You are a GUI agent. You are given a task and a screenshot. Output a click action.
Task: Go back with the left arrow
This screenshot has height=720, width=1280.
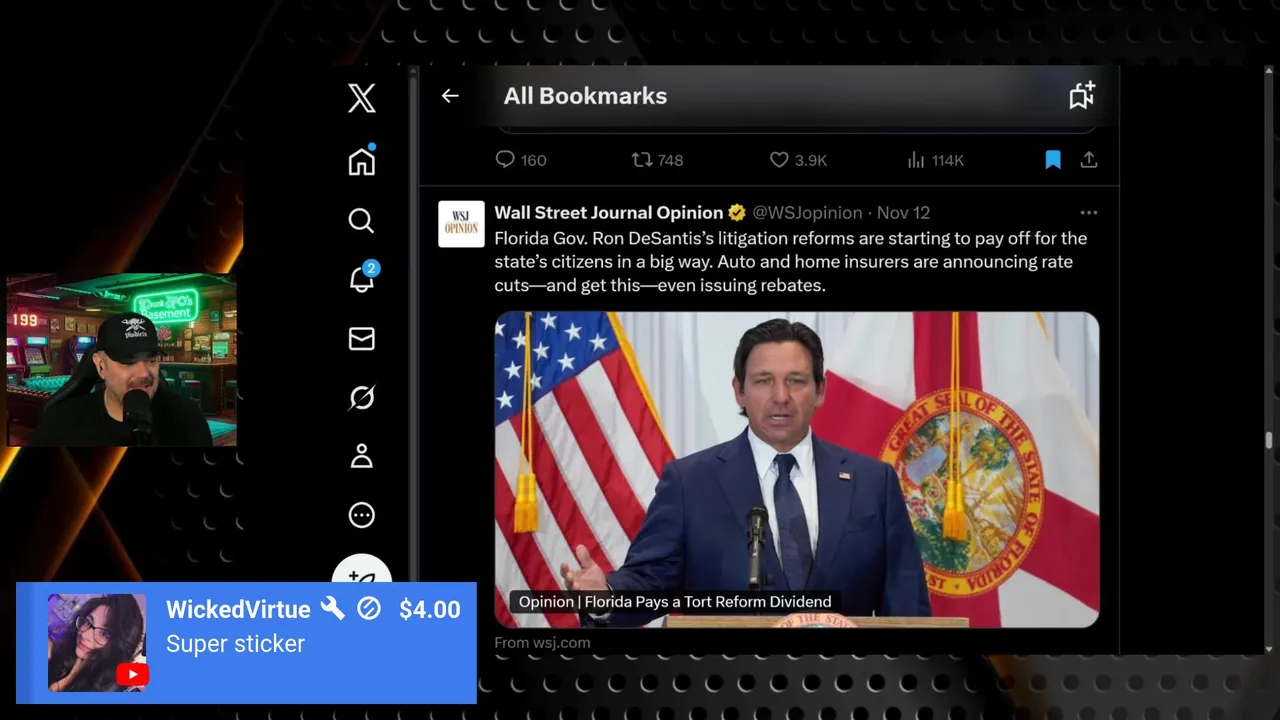pyautogui.click(x=450, y=96)
